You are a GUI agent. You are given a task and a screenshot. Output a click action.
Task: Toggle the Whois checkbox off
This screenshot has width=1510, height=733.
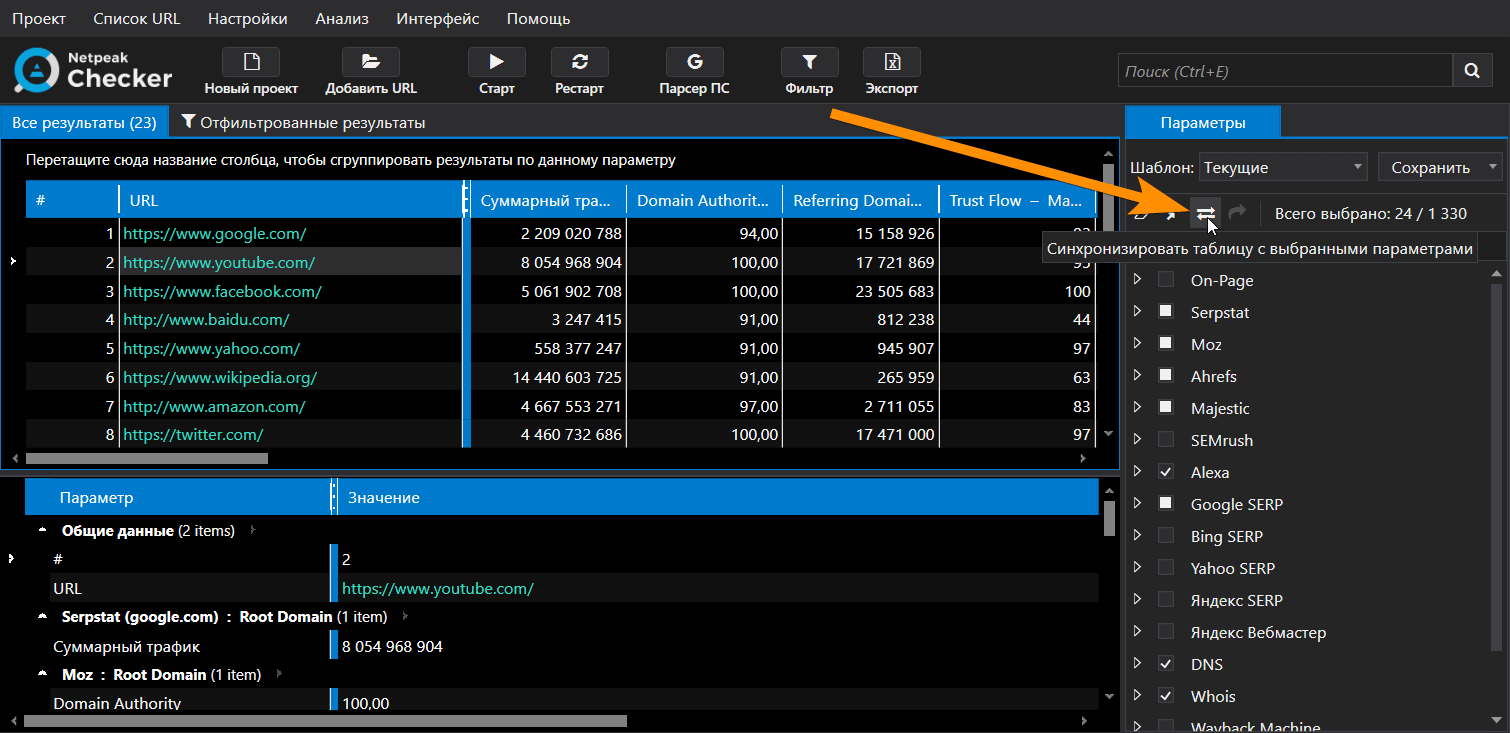[x=1166, y=696]
